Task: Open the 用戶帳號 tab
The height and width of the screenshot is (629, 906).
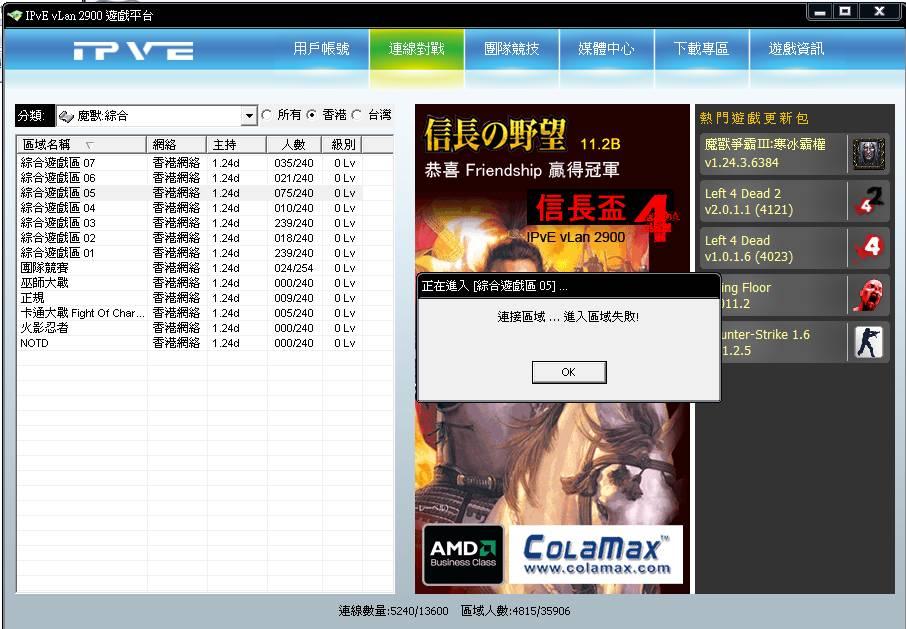Action: [x=321, y=49]
